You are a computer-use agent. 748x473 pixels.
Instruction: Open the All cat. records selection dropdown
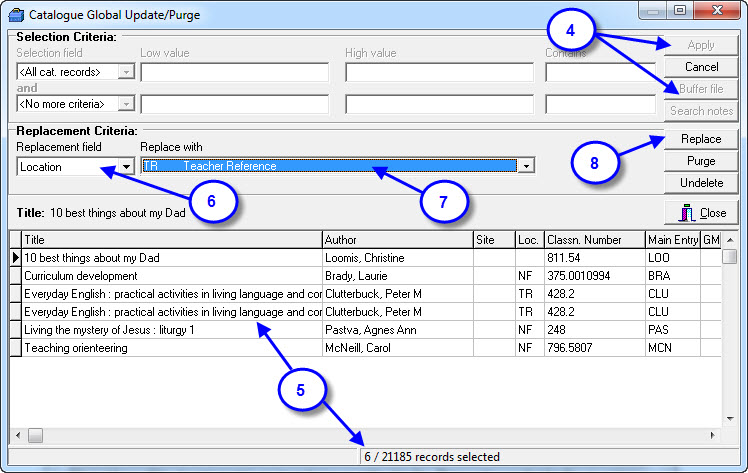point(125,72)
